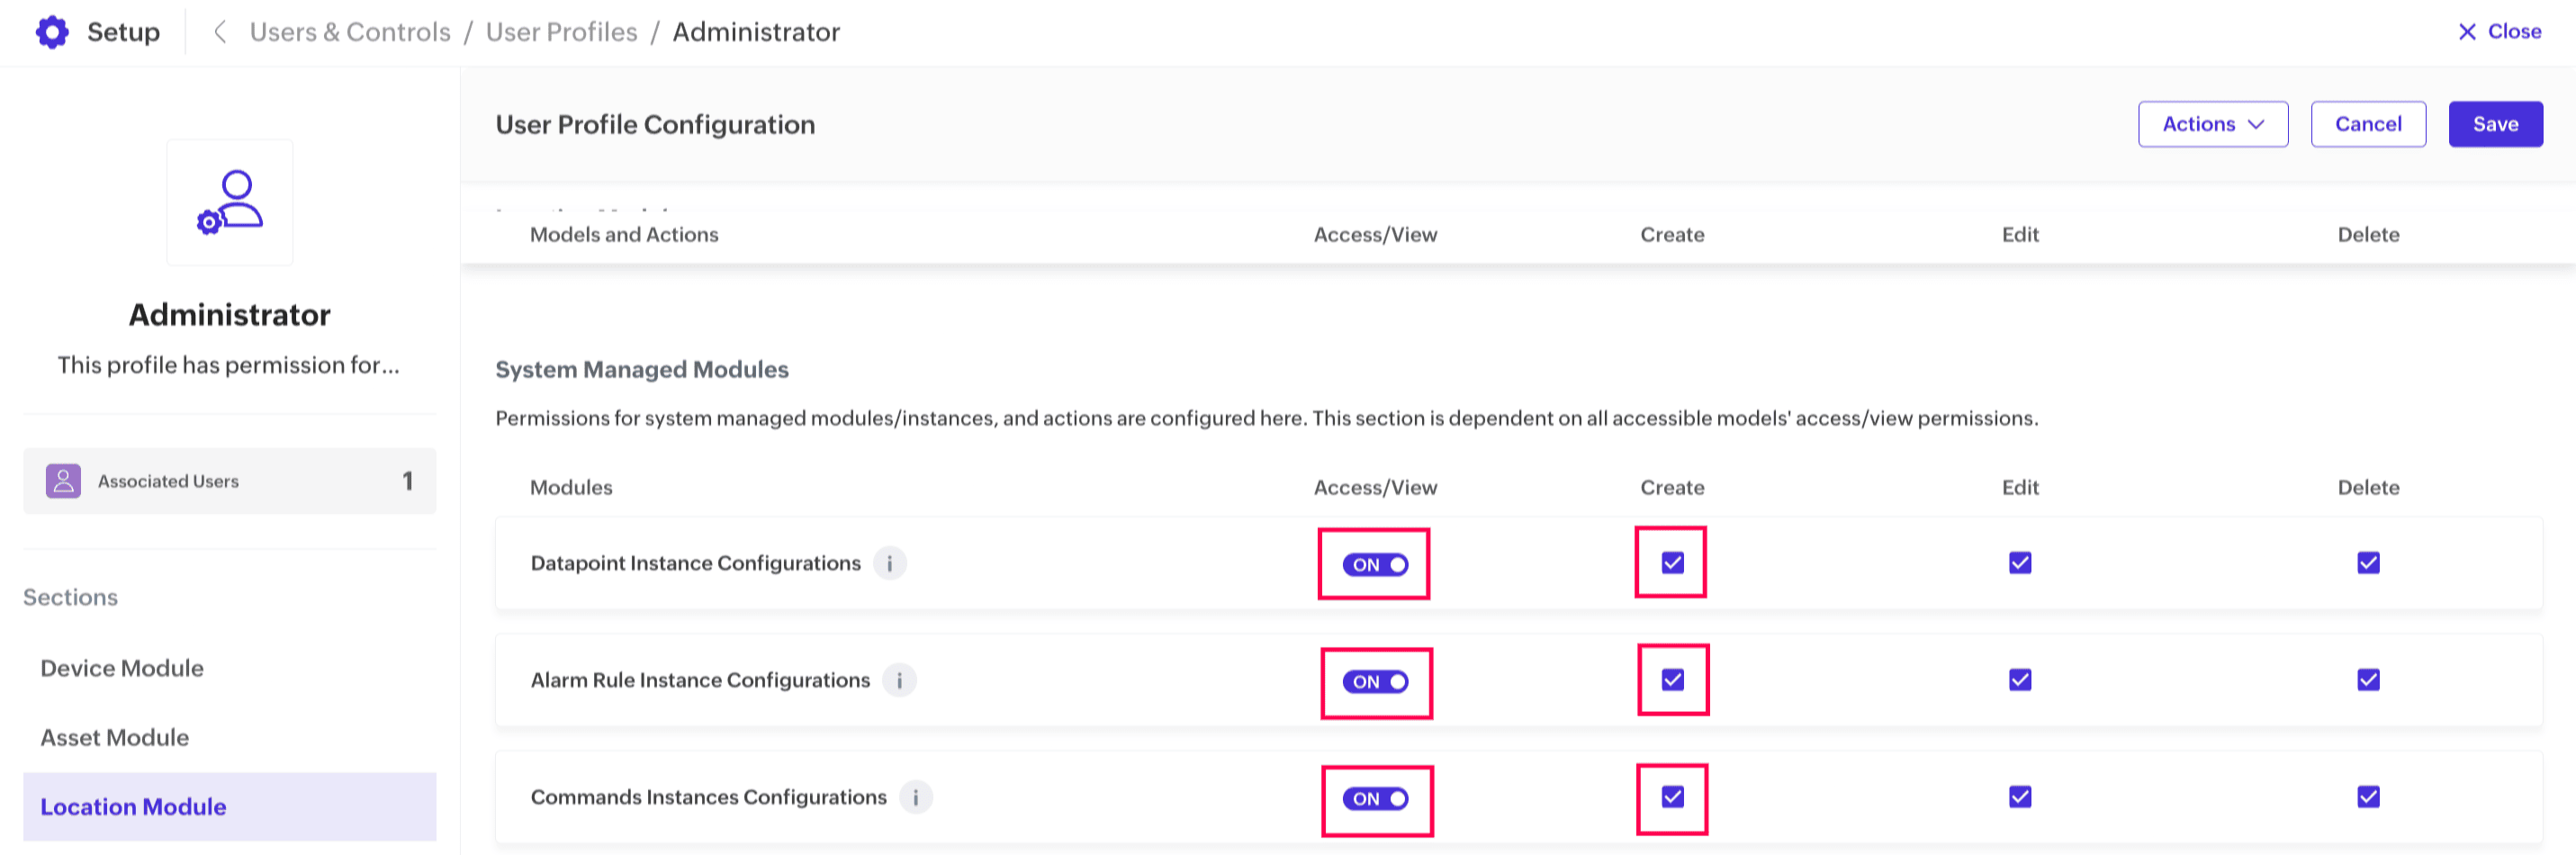Open info icon for Commands Instances Configurations
Screen dimensions: 2576x855
click(915, 798)
